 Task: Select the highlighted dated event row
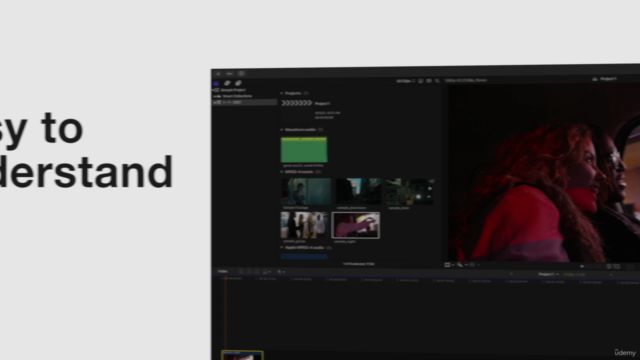point(245,102)
